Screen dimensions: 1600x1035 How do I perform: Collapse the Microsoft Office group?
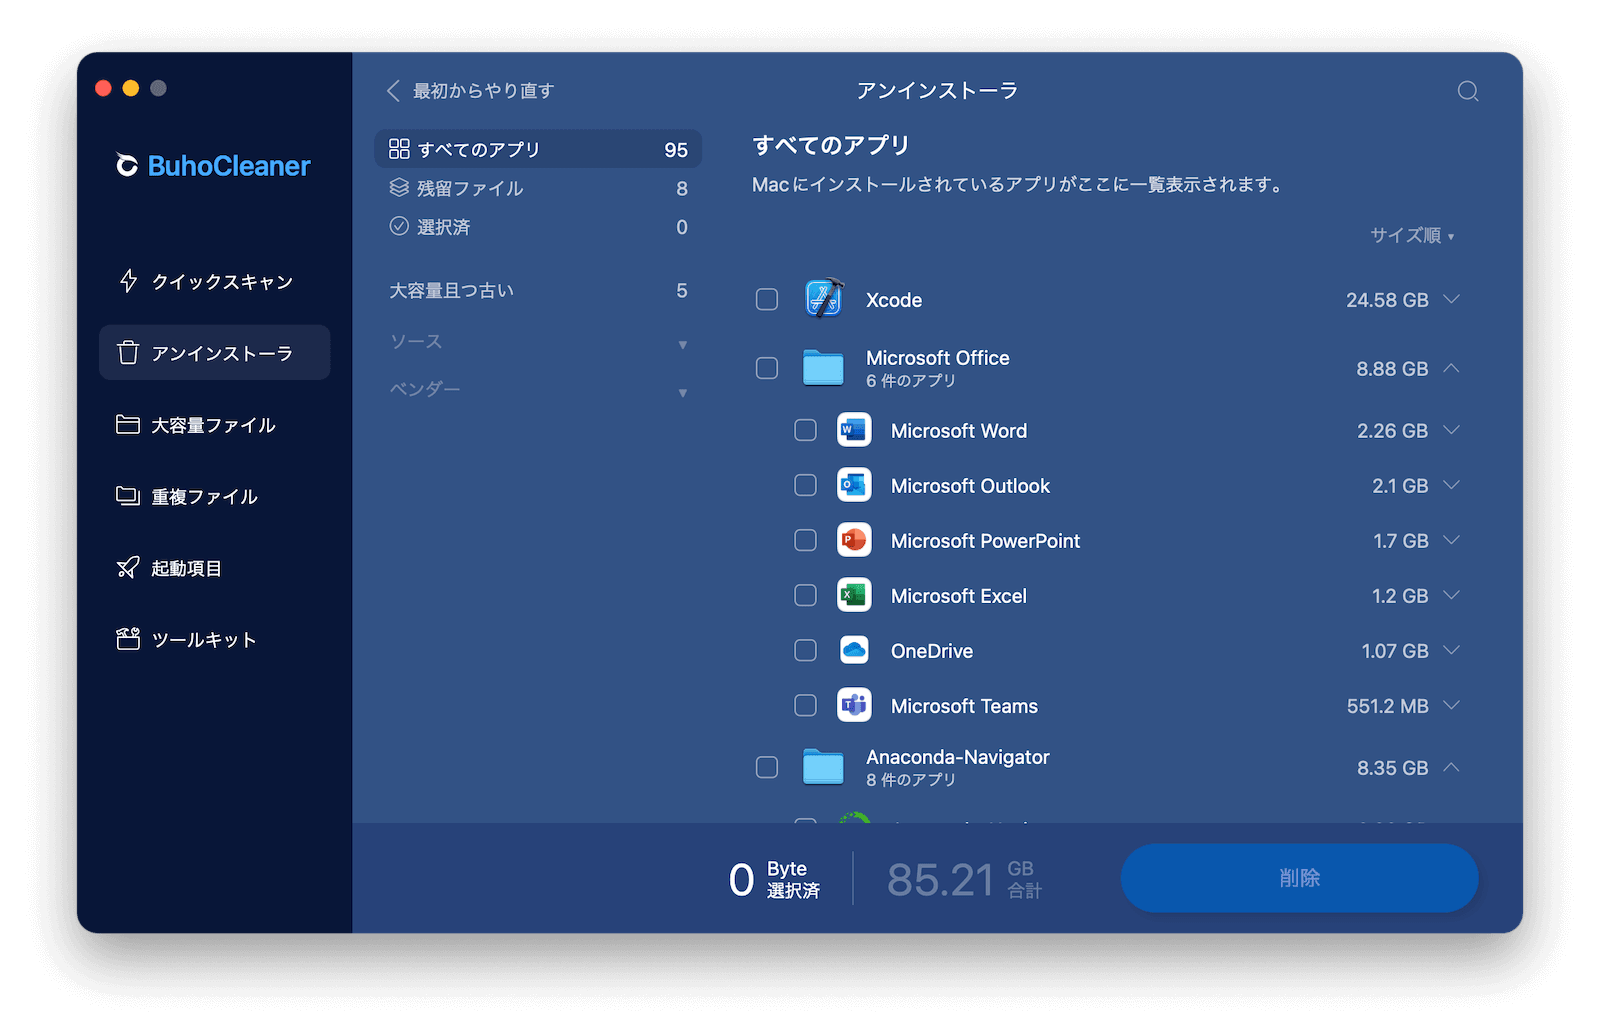[x=1452, y=368]
